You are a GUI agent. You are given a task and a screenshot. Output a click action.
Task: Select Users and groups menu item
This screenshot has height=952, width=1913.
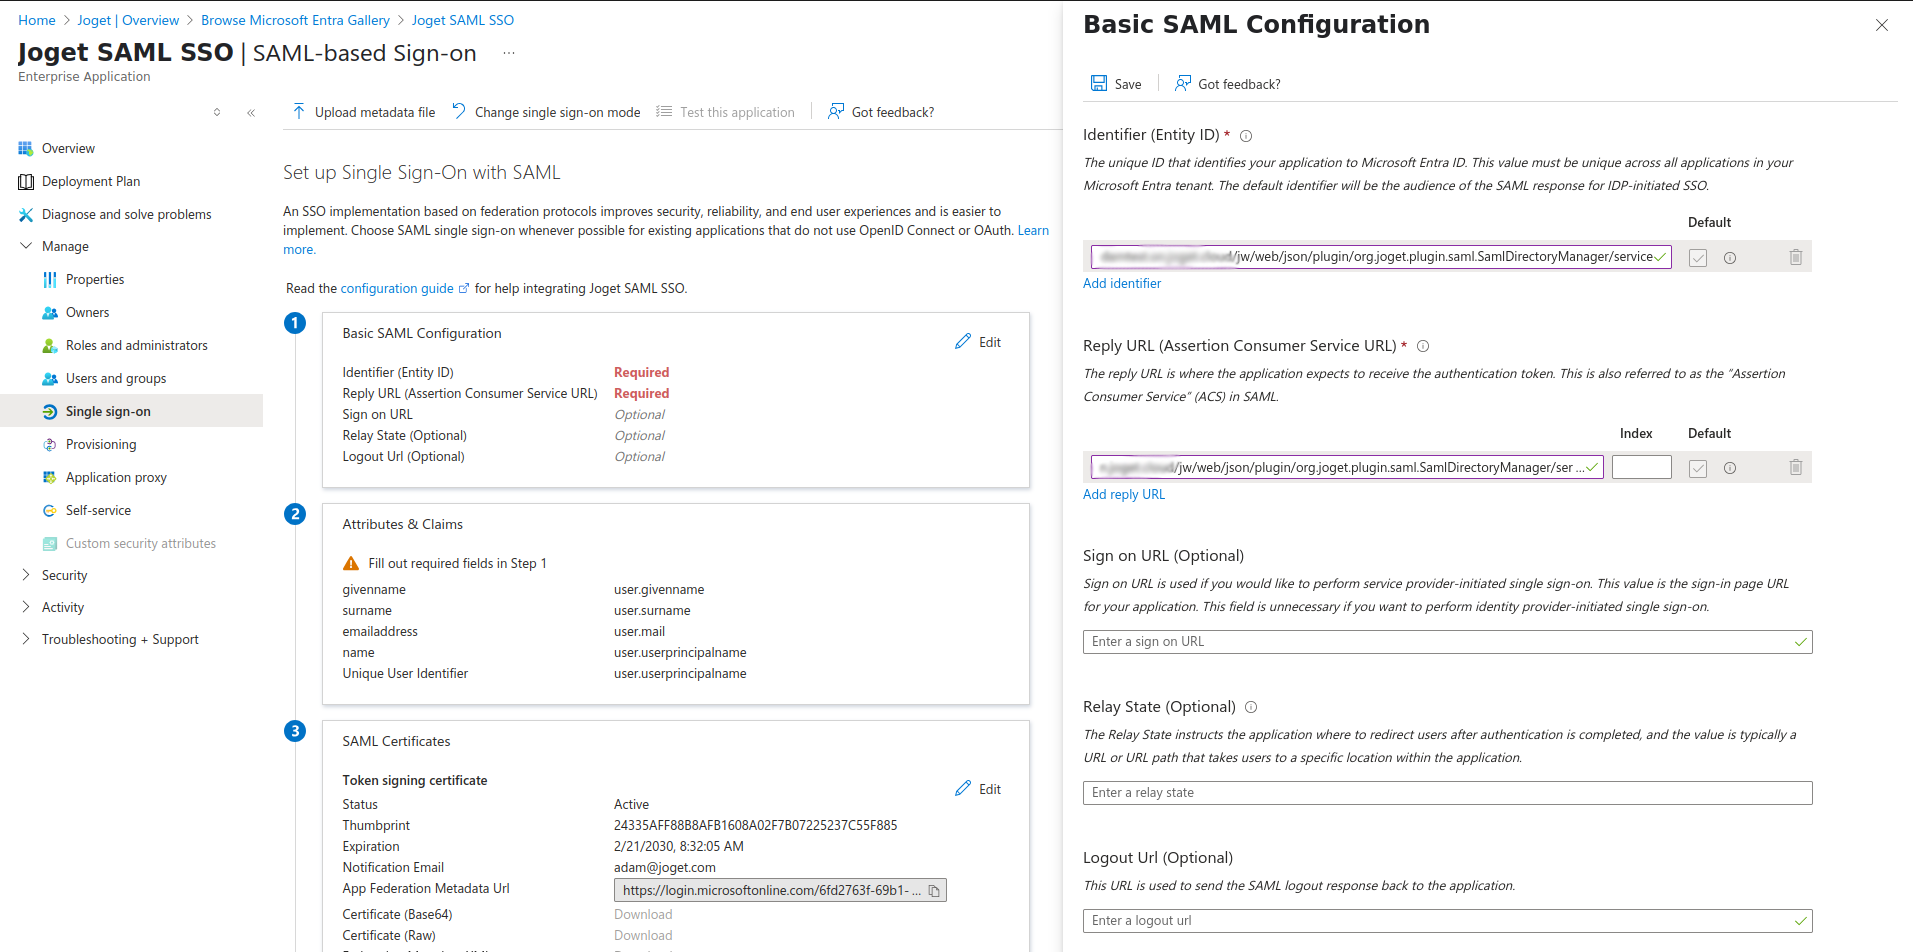pos(116,378)
